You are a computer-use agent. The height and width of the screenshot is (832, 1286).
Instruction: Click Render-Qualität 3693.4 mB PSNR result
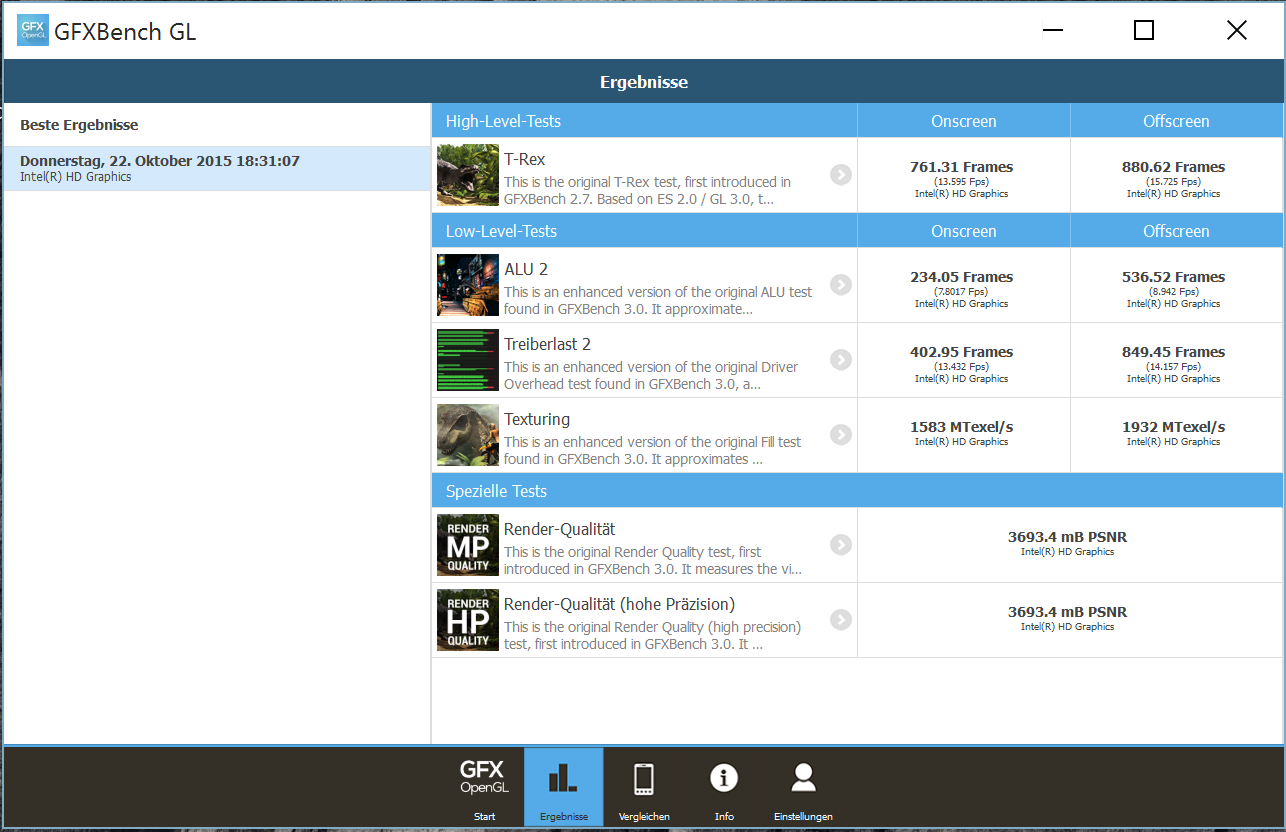click(x=1067, y=537)
